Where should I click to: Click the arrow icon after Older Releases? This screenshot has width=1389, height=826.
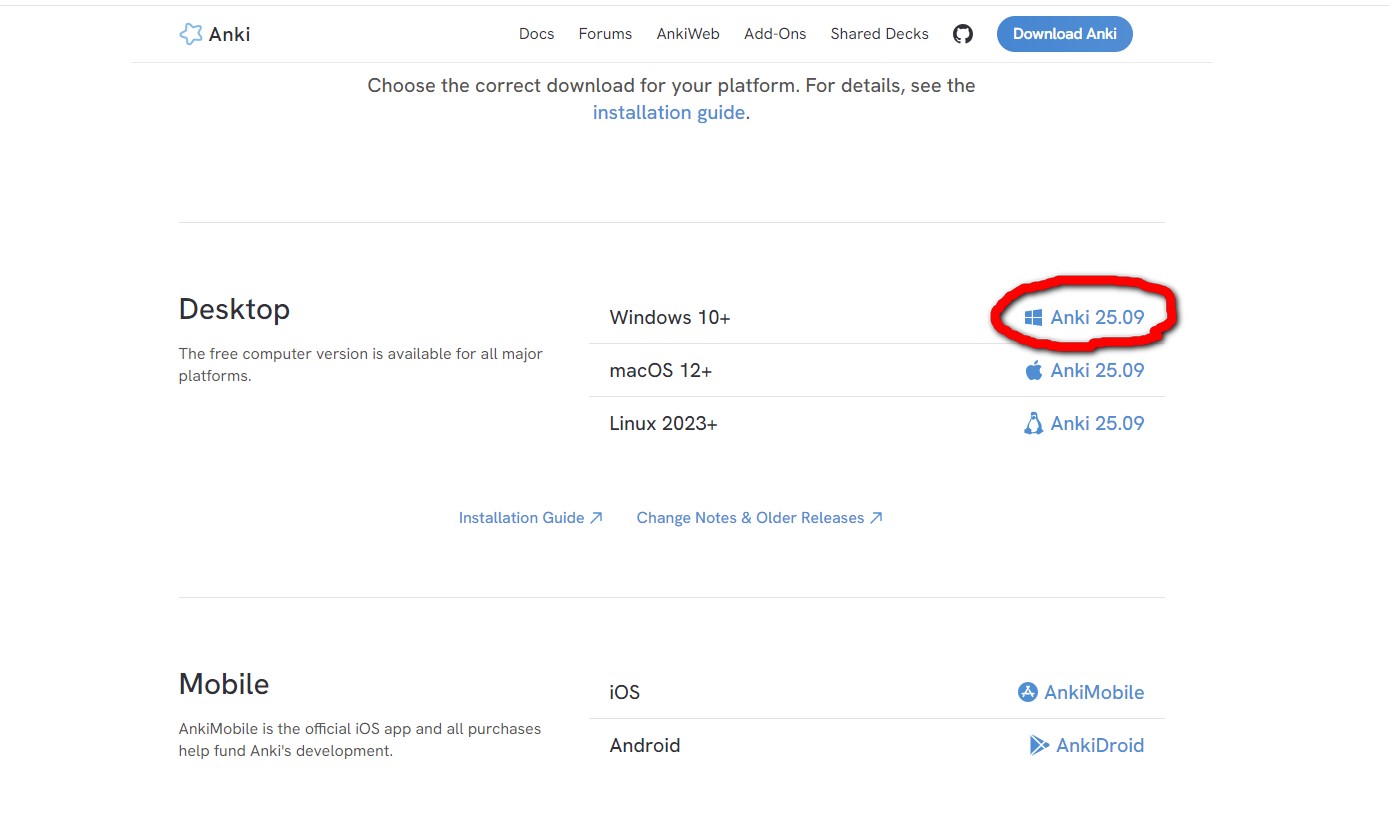[x=876, y=518]
